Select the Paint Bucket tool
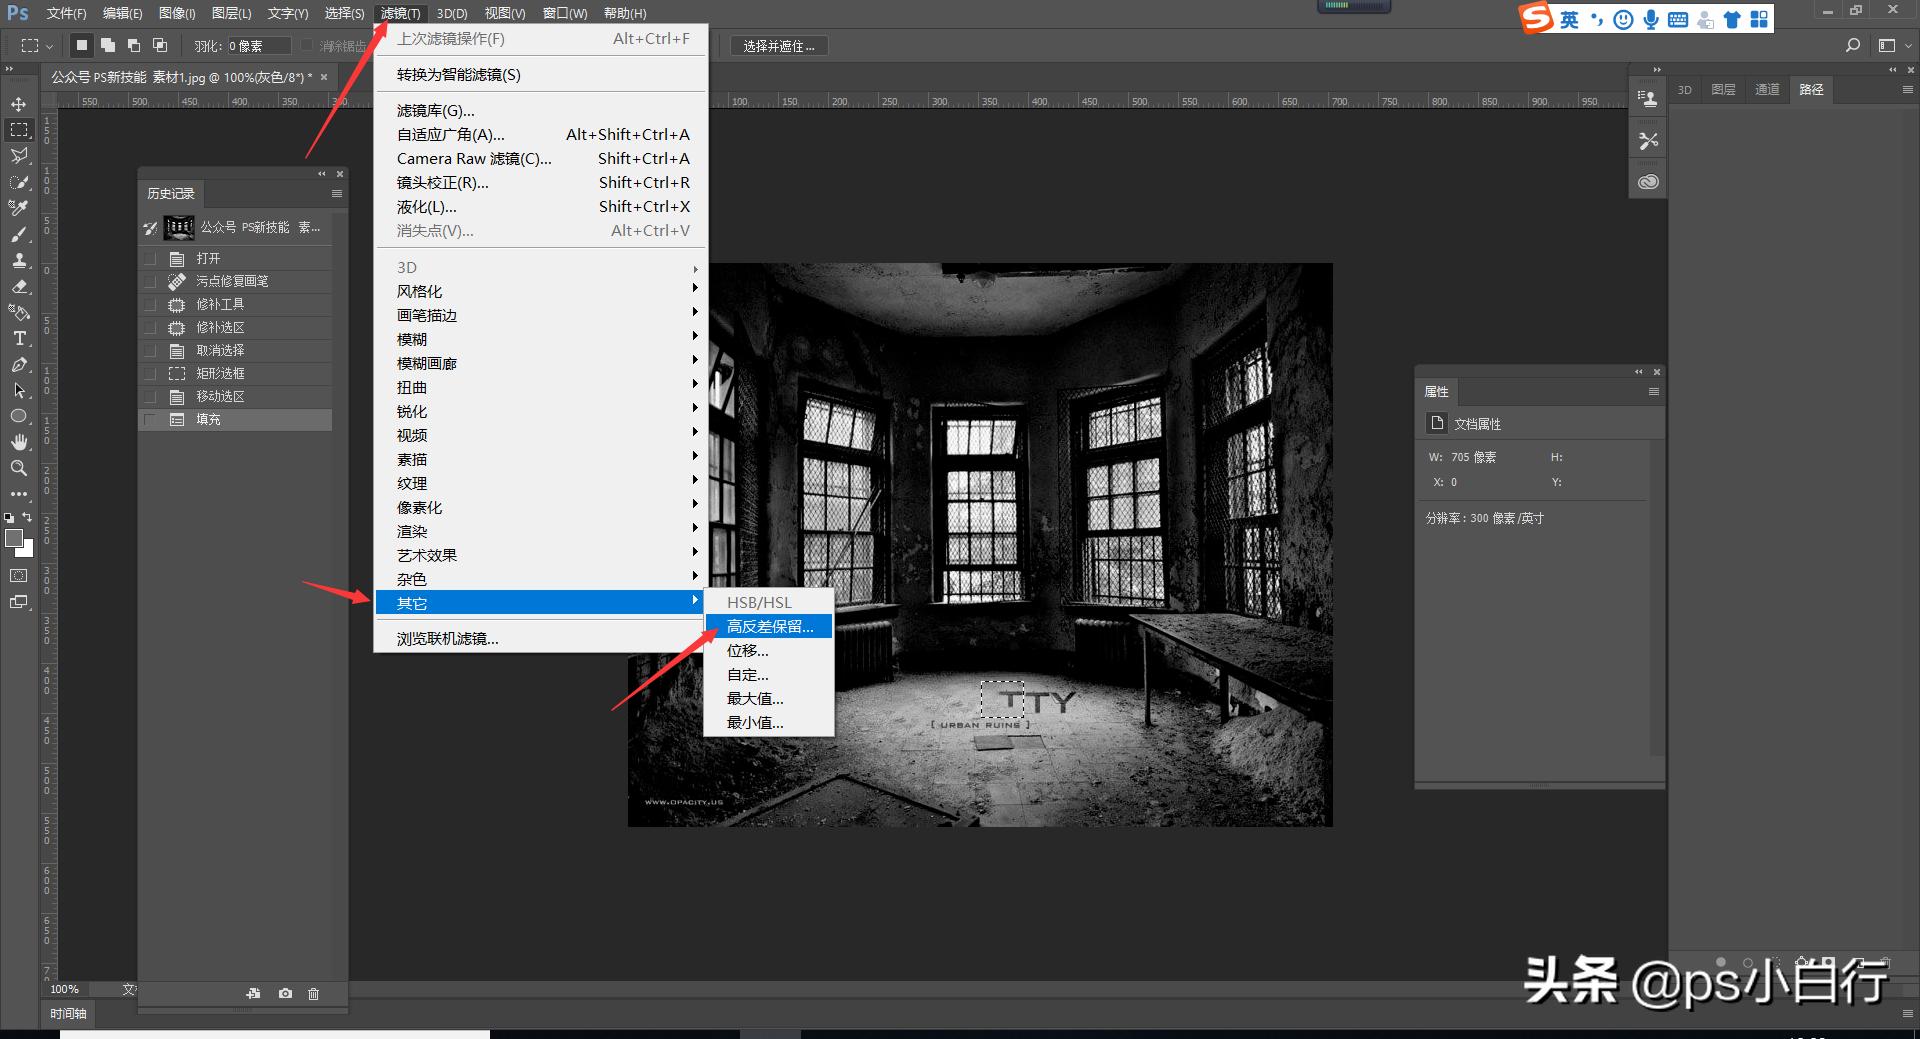 coord(19,312)
